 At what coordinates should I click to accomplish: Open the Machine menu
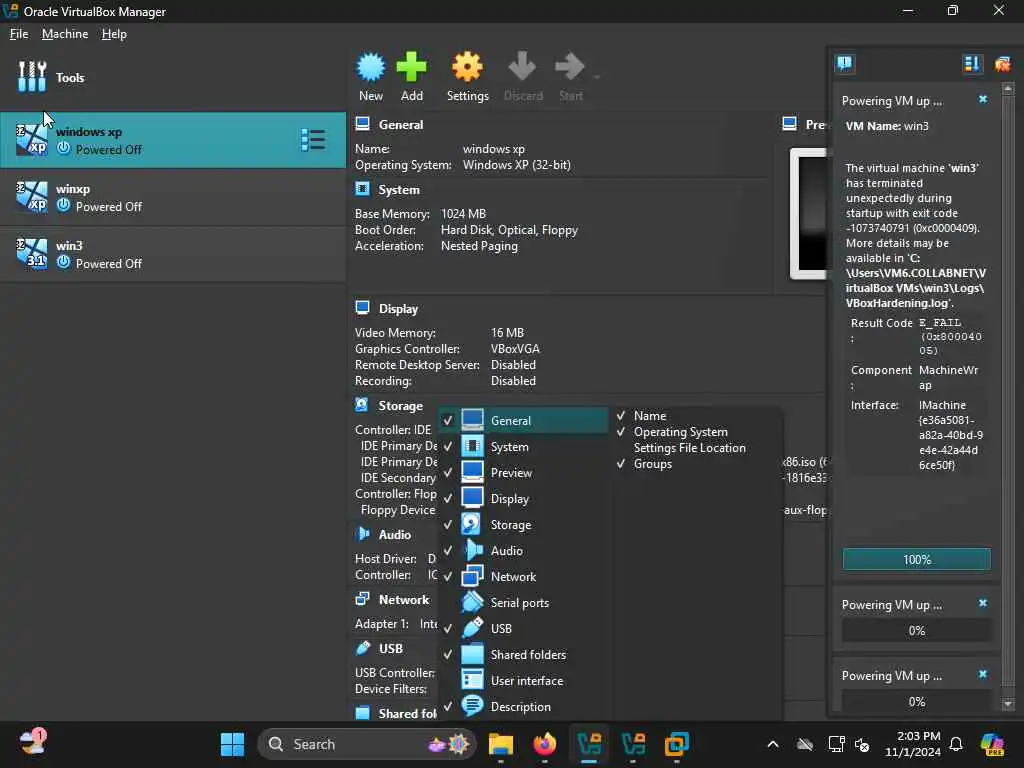click(65, 34)
